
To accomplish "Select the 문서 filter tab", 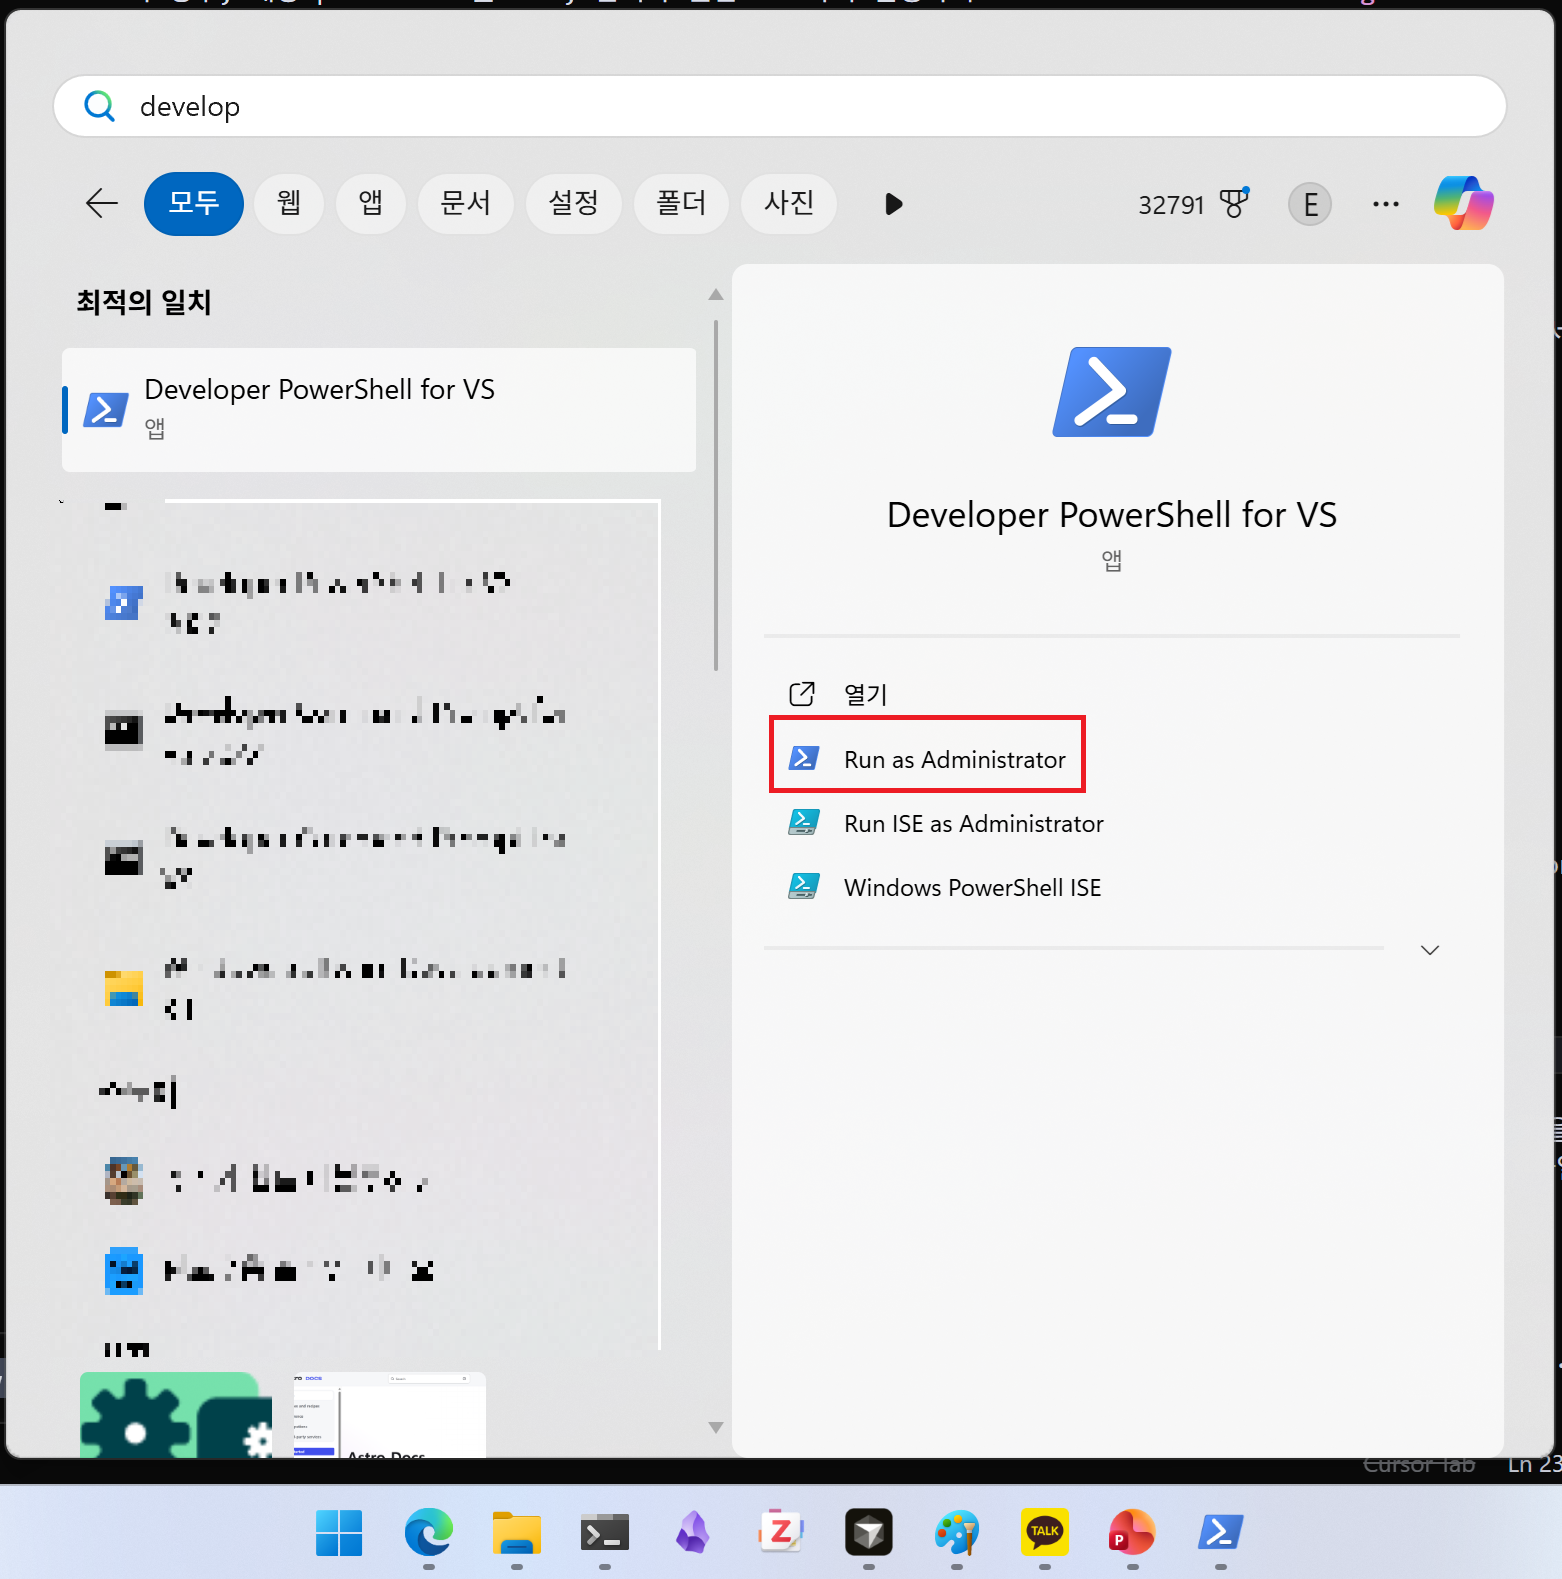I will point(466,204).
